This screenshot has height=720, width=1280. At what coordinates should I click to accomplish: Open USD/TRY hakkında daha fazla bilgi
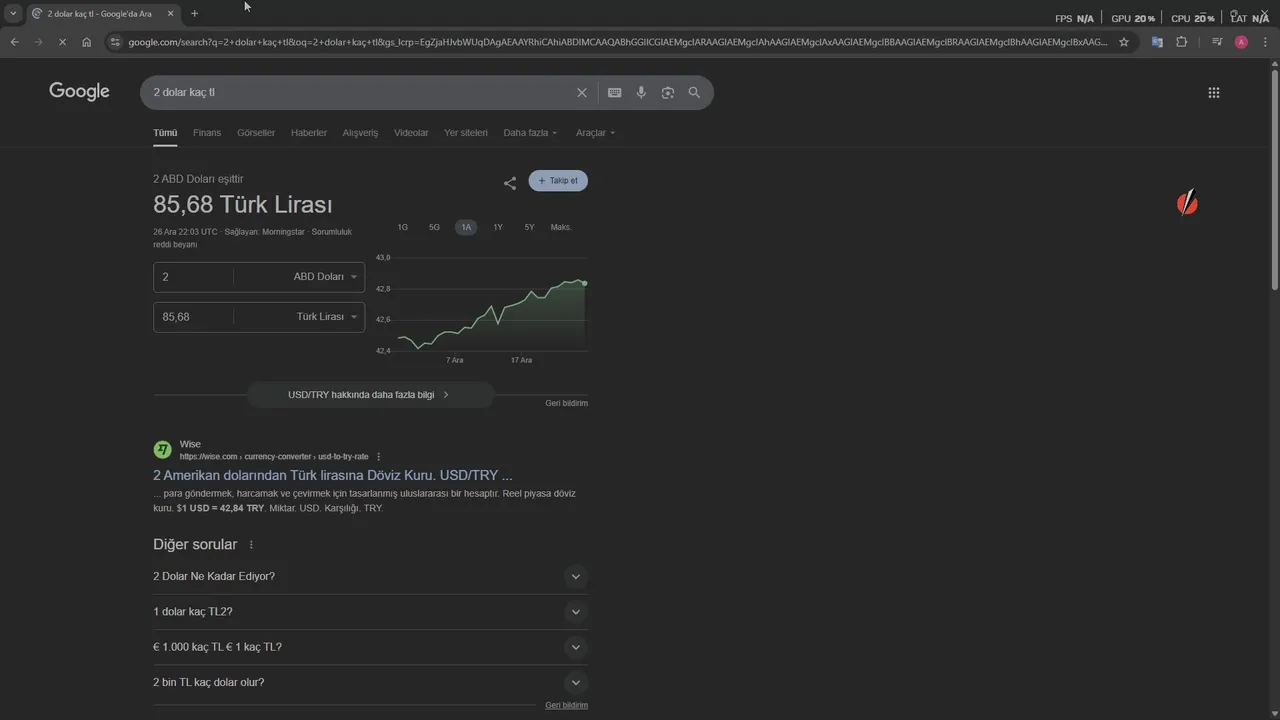click(x=370, y=395)
